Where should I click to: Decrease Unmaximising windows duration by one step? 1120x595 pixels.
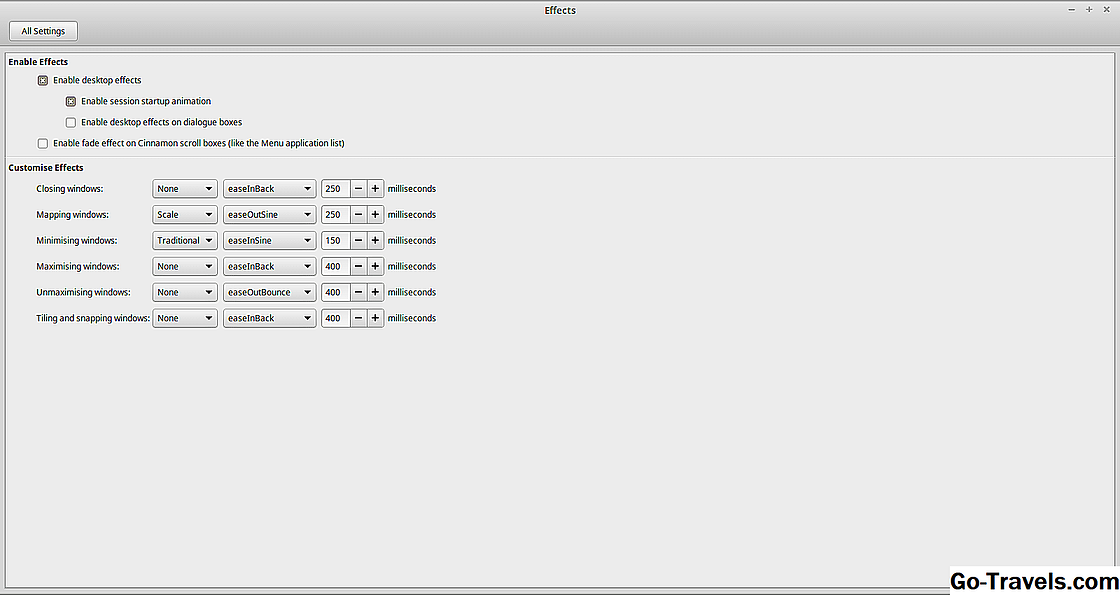click(x=358, y=293)
